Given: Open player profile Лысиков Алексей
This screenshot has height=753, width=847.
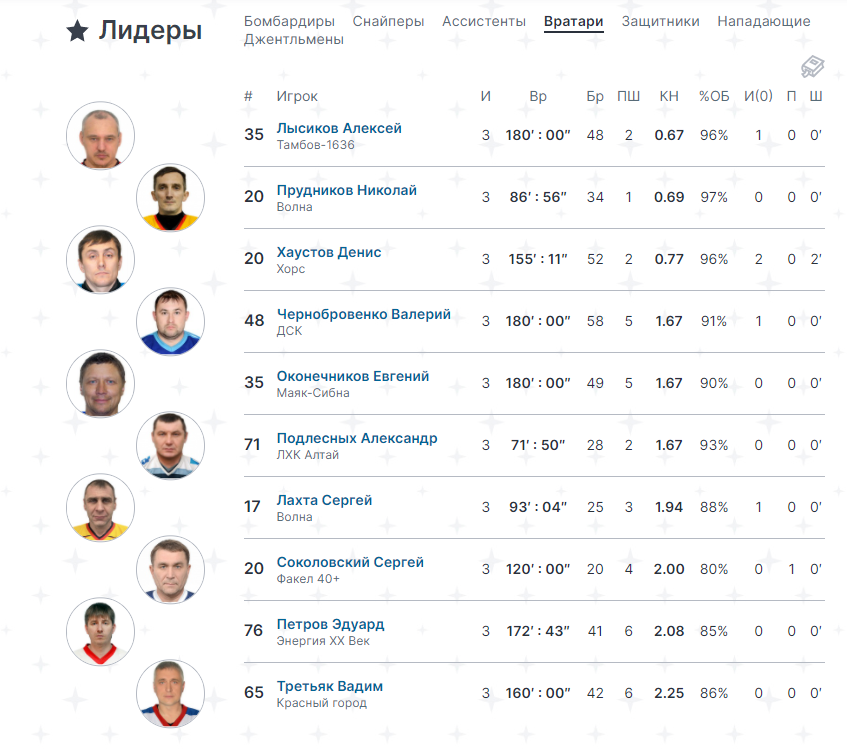Looking at the screenshot, I should coord(339,128).
